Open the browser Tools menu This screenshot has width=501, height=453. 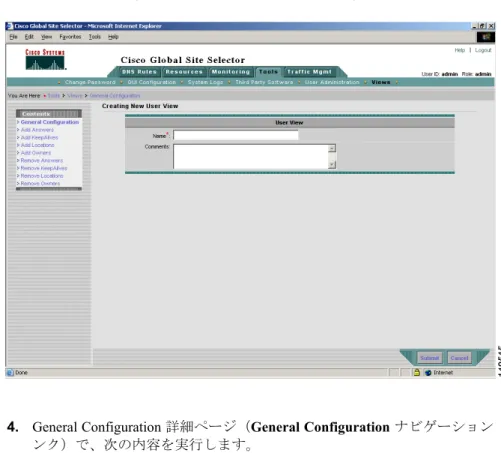point(95,37)
